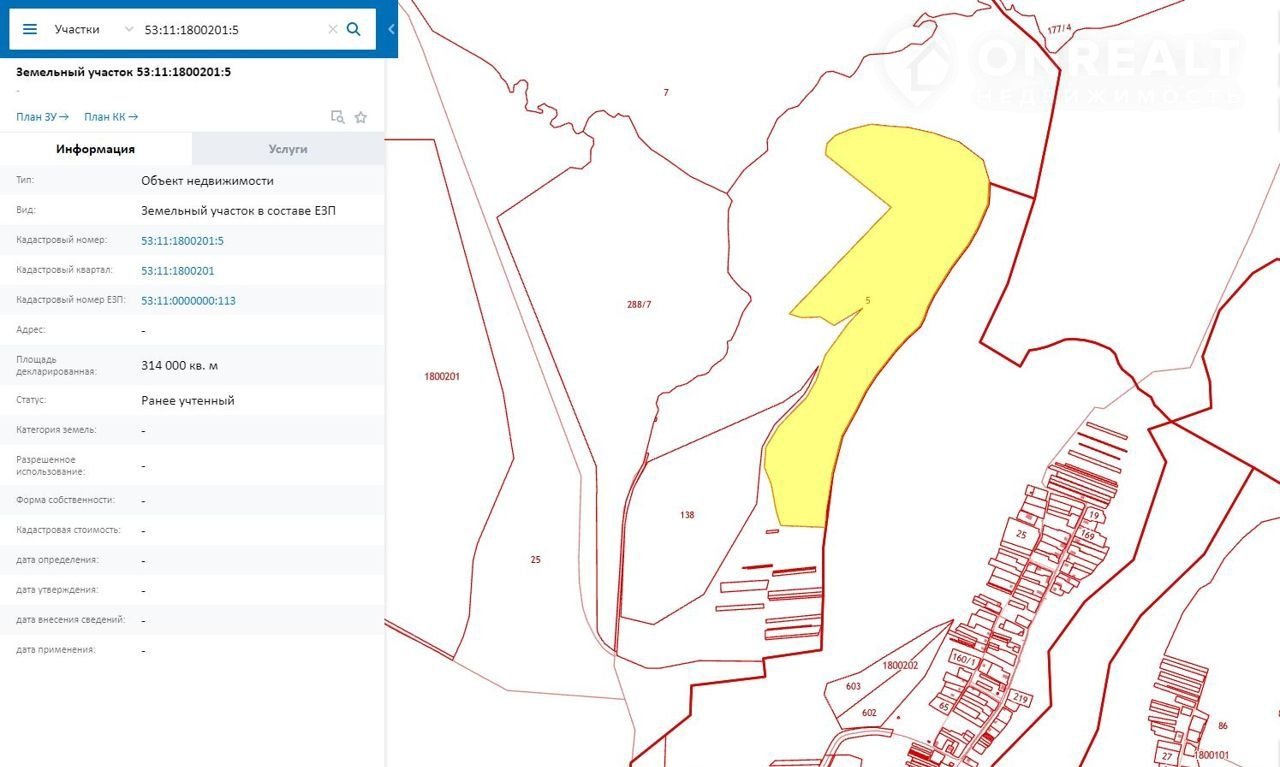This screenshot has height=767, width=1280.
Task: Open the hamburger menu
Action: click(x=30, y=29)
